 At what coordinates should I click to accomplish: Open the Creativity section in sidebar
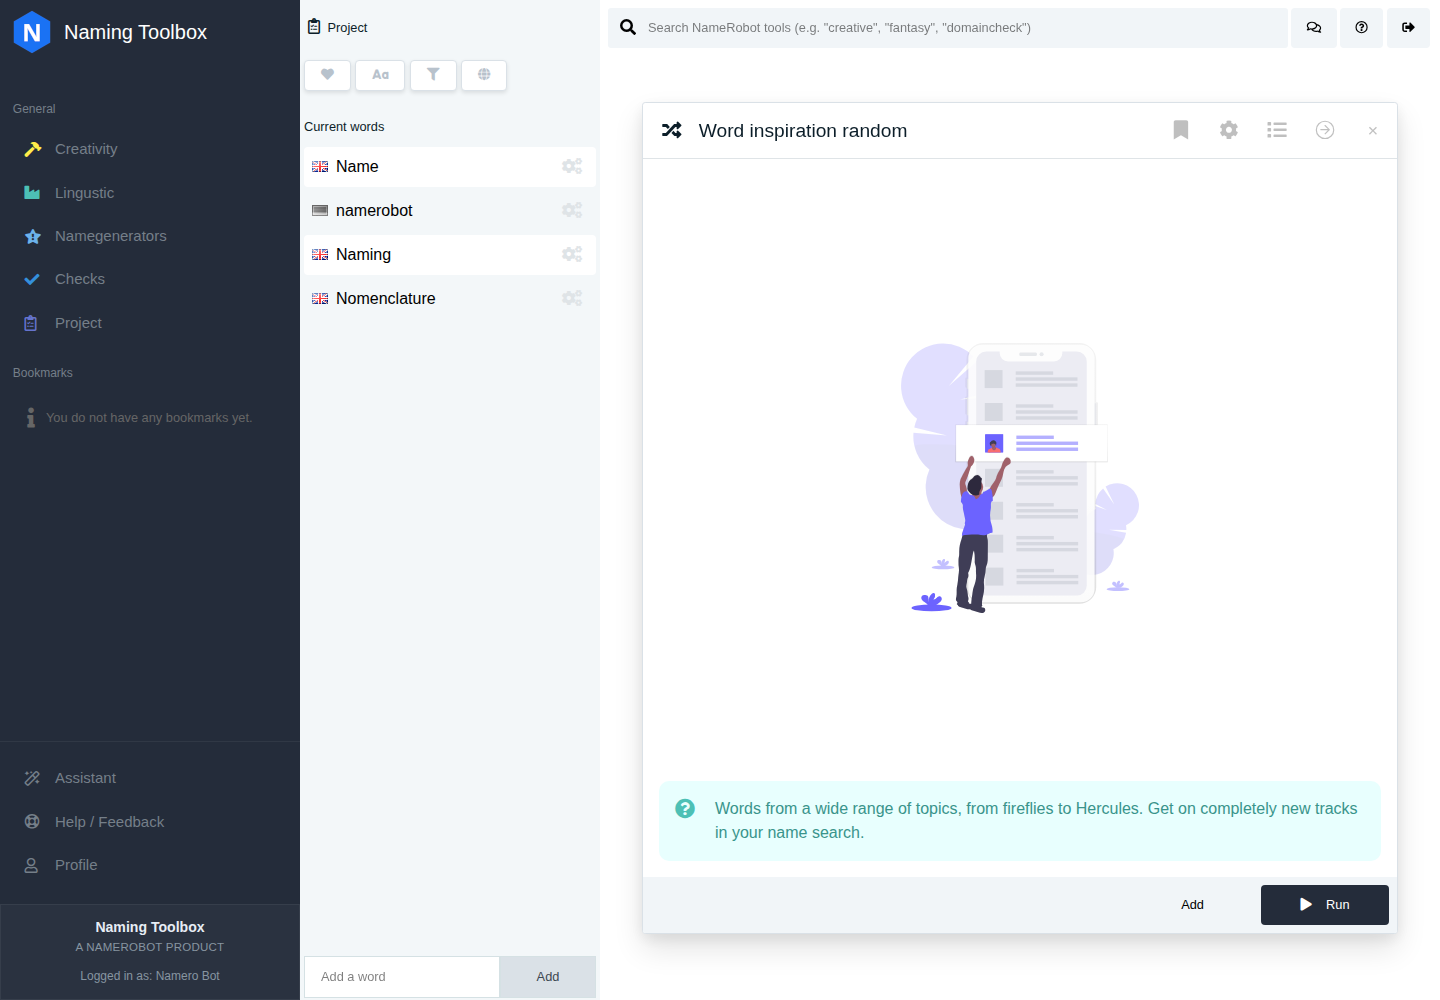86,149
